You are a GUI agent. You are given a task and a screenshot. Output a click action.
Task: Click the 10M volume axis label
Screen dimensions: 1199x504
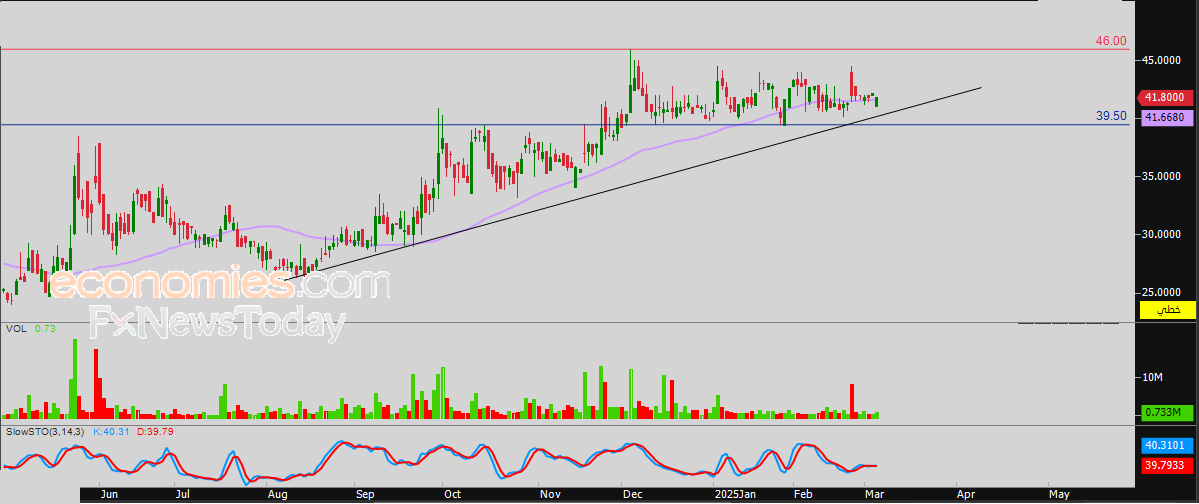tap(1152, 377)
